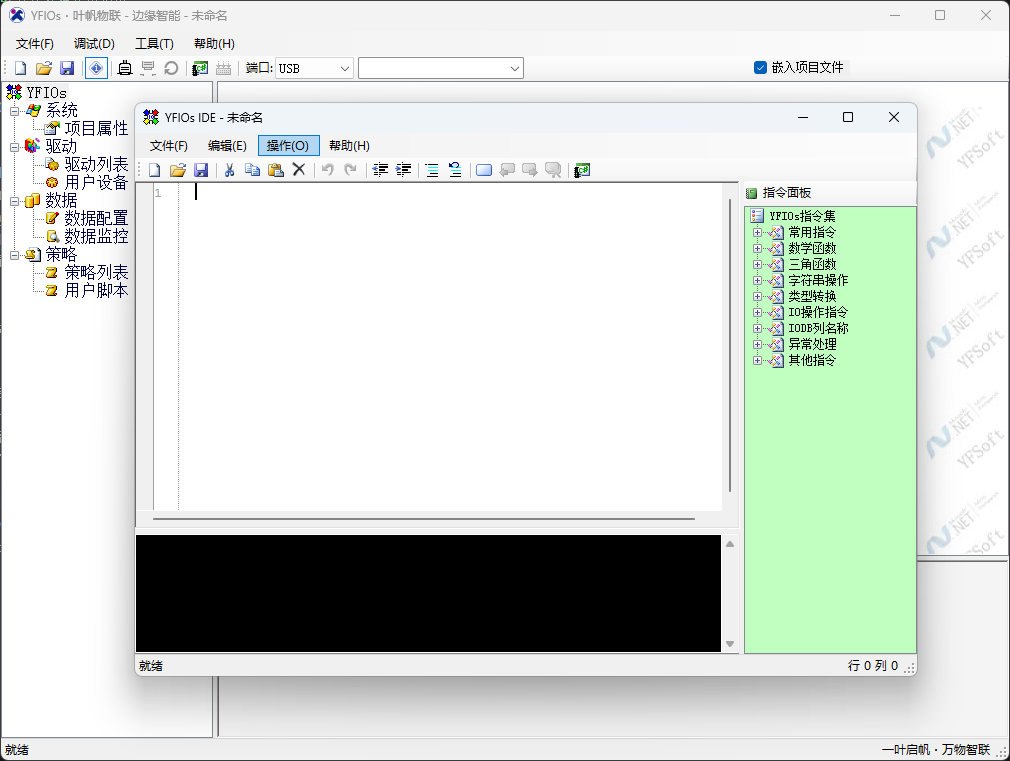The height and width of the screenshot is (761, 1010).
Task: Collapse the 系统 tree node in main window
Action: click(14, 111)
